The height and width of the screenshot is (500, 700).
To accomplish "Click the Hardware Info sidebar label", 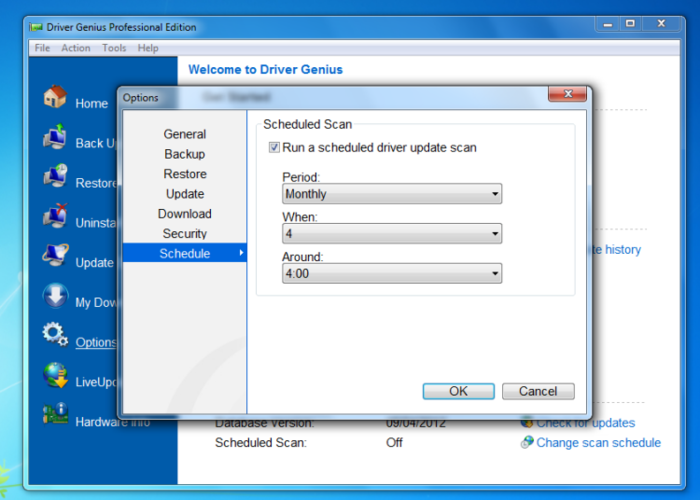I will (112, 421).
